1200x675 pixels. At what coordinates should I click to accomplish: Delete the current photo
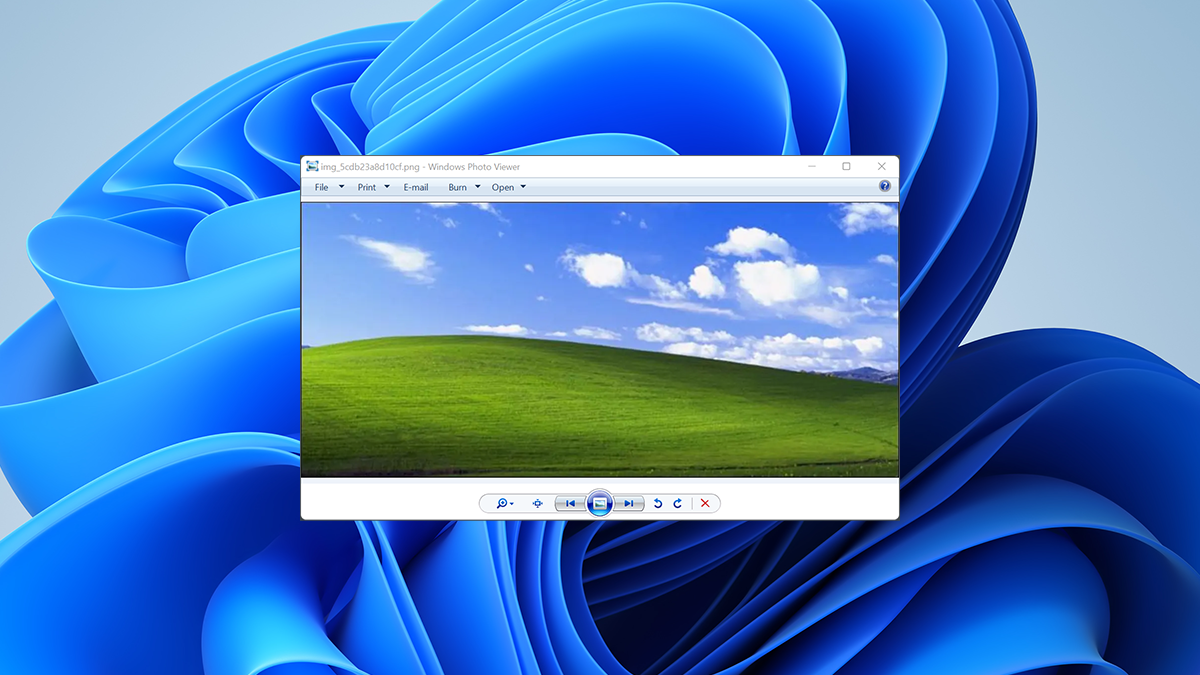click(706, 503)
